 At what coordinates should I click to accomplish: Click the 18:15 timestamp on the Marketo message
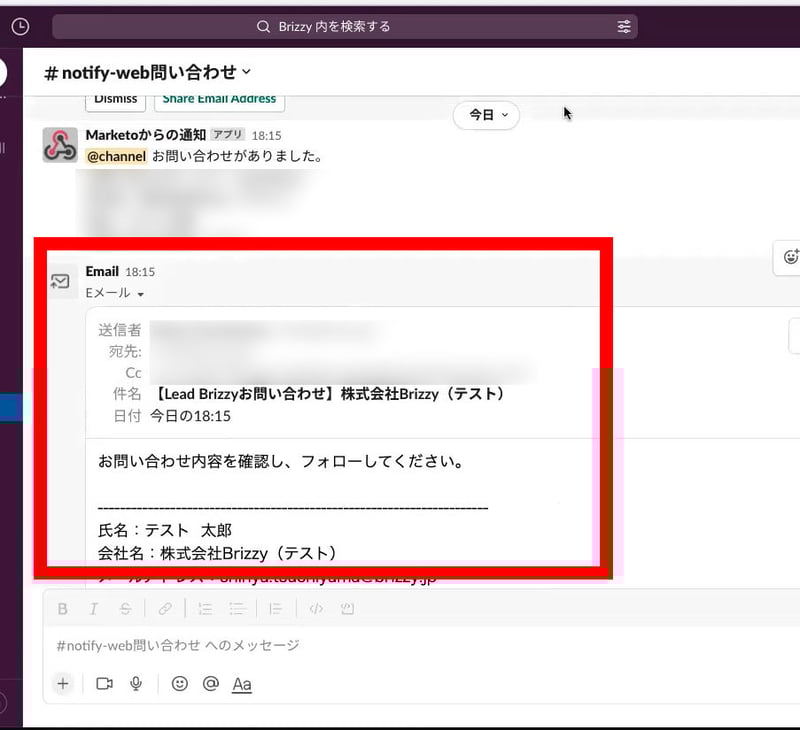266,136
